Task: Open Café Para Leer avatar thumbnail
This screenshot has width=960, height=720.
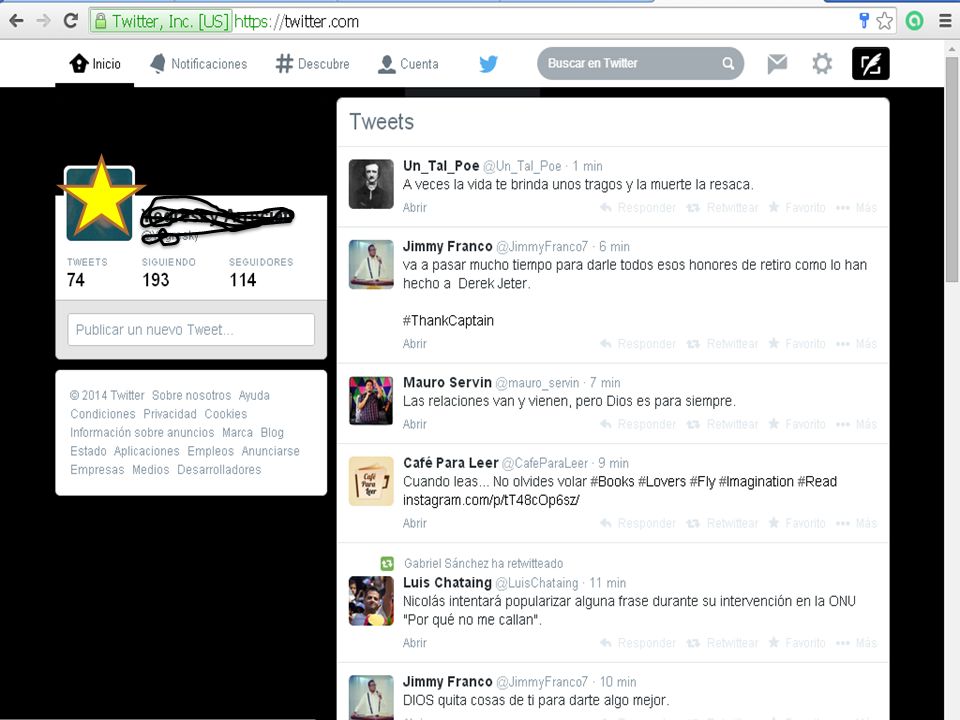Action: (371, 481)
